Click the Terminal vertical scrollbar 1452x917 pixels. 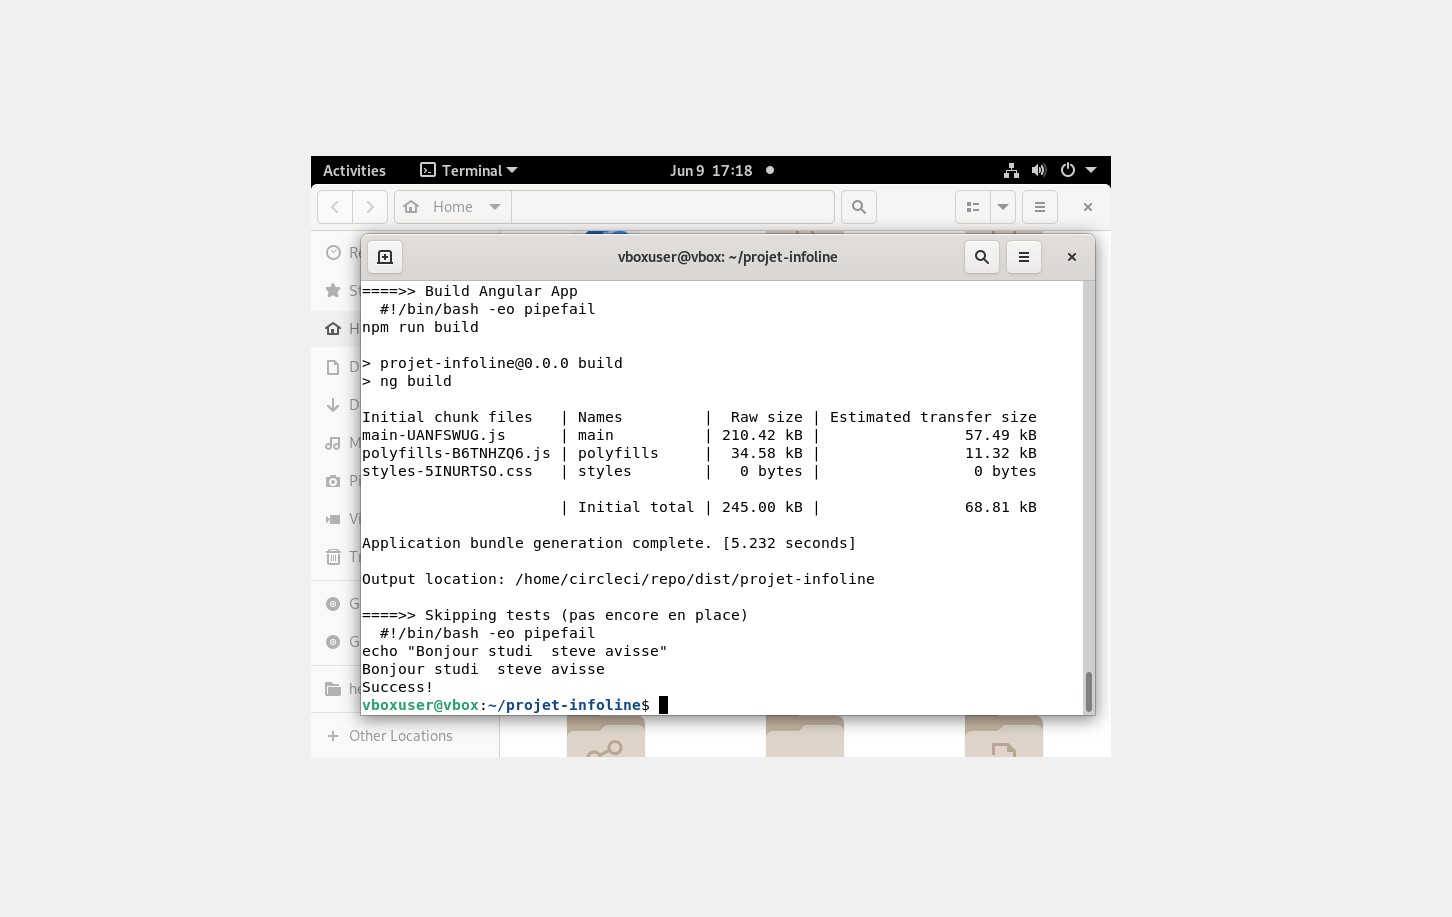tap(1088, 690)
